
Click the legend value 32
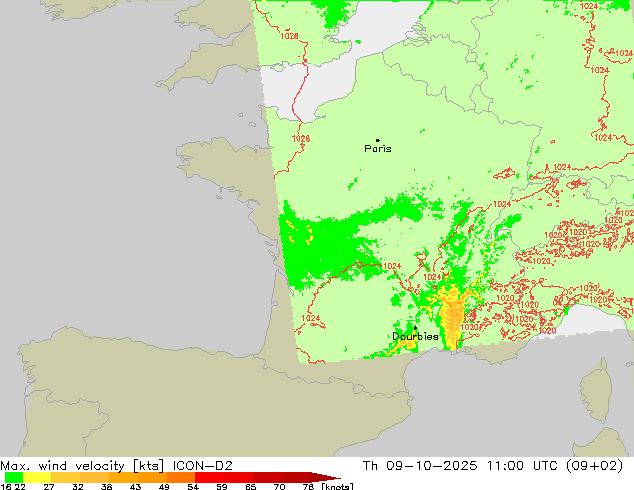(78, 486)
